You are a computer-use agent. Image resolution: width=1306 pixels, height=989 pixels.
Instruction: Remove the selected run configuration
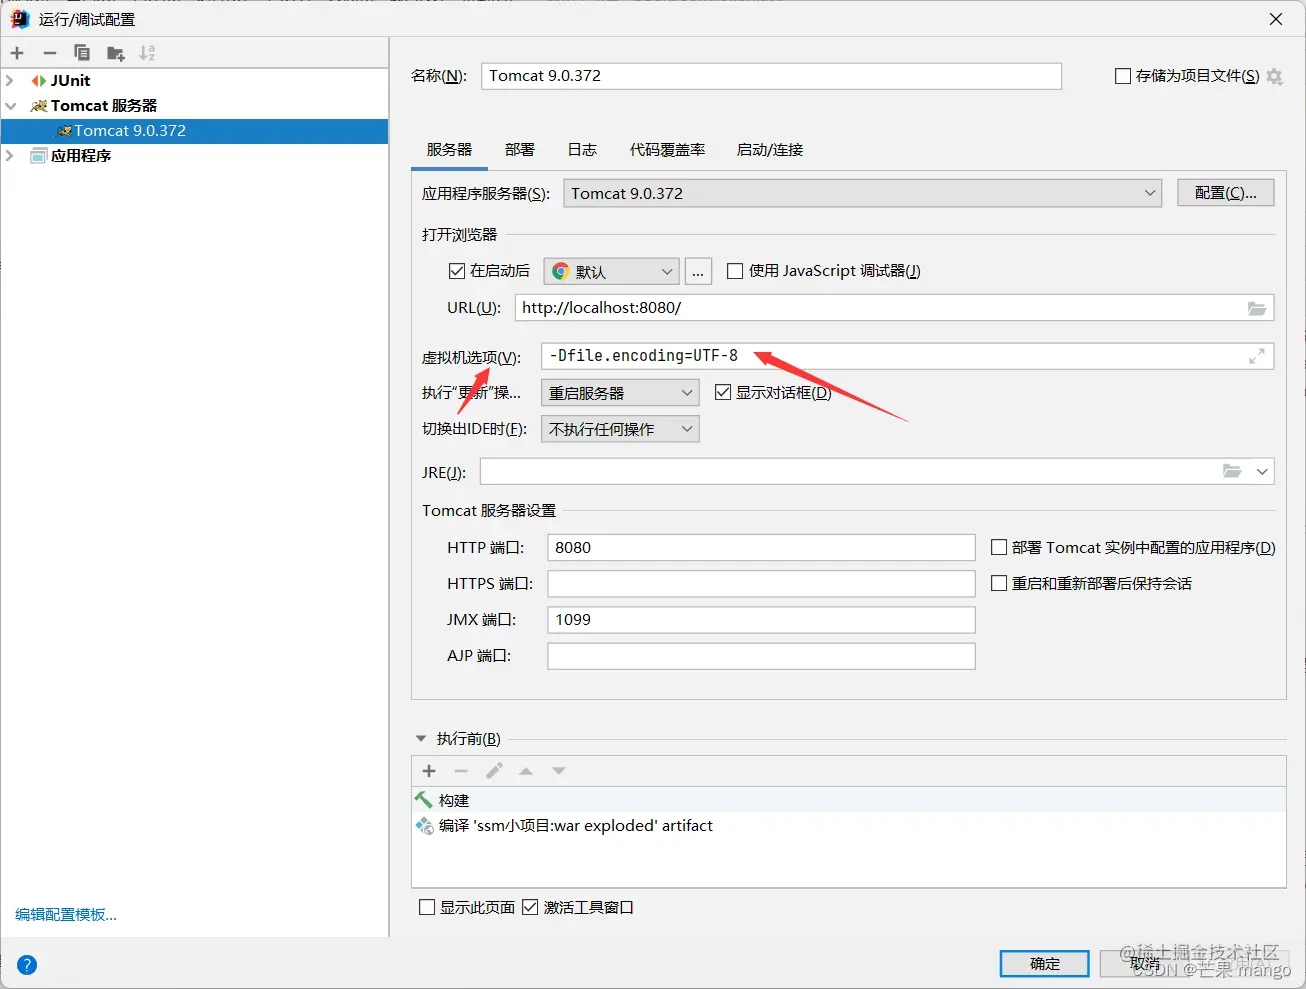pos(50,53)
